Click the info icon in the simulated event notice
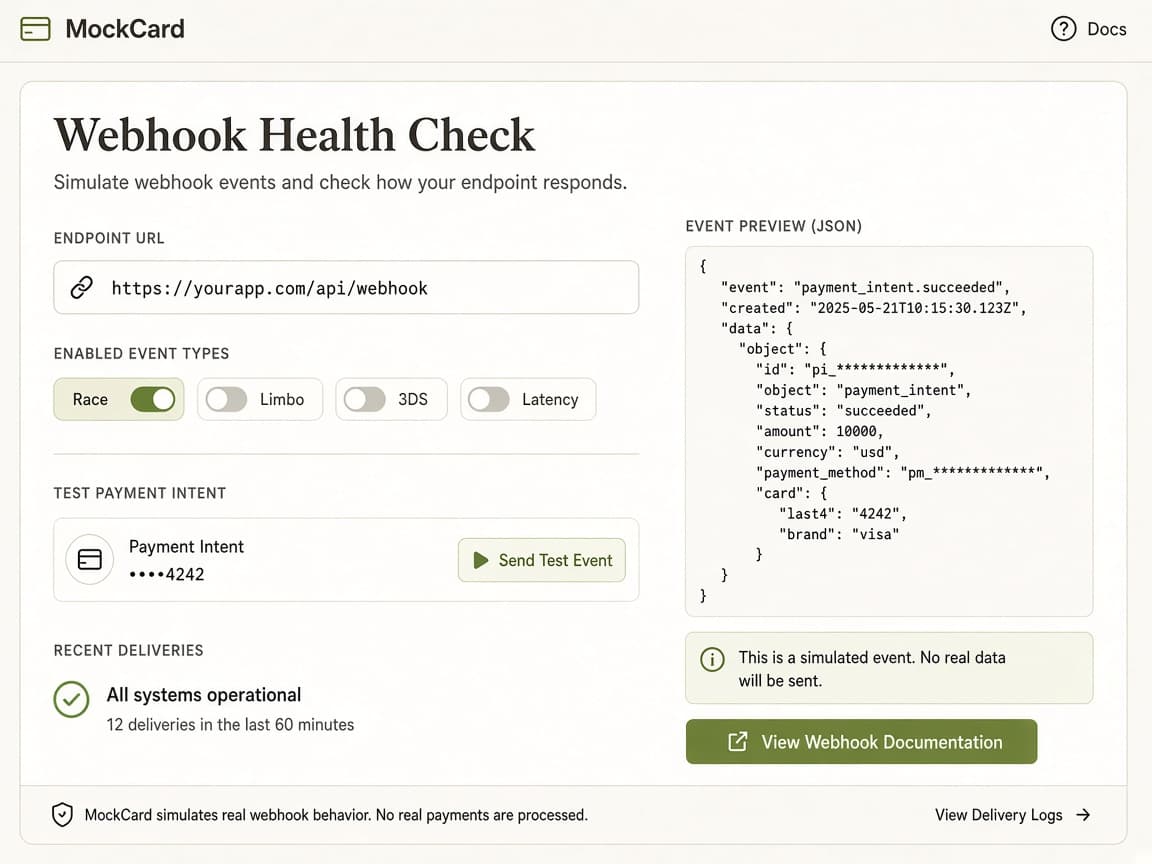 (712, 659)
